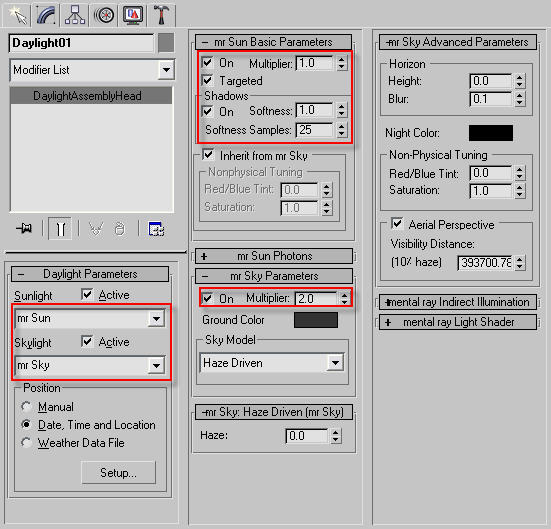Toggle Sunlight Active checkbox
The width and height of the screenshot is (551, 529).
(x=87, y=295)
